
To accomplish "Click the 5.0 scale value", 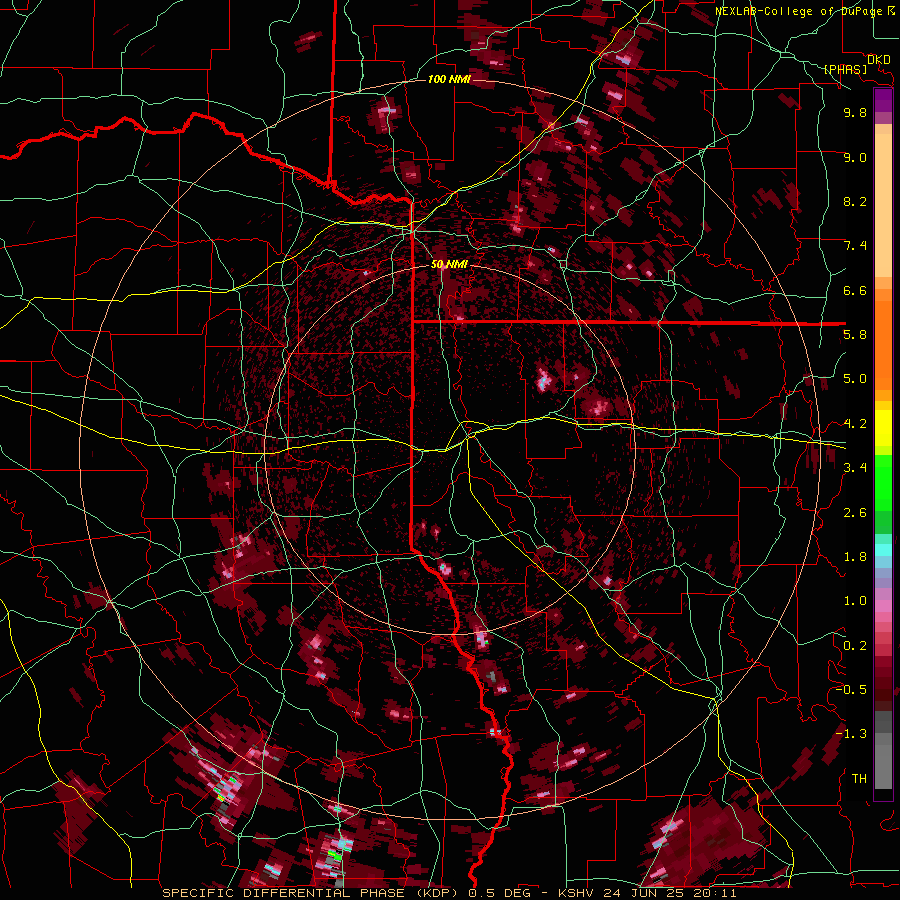I will click(x=855, y=379).
